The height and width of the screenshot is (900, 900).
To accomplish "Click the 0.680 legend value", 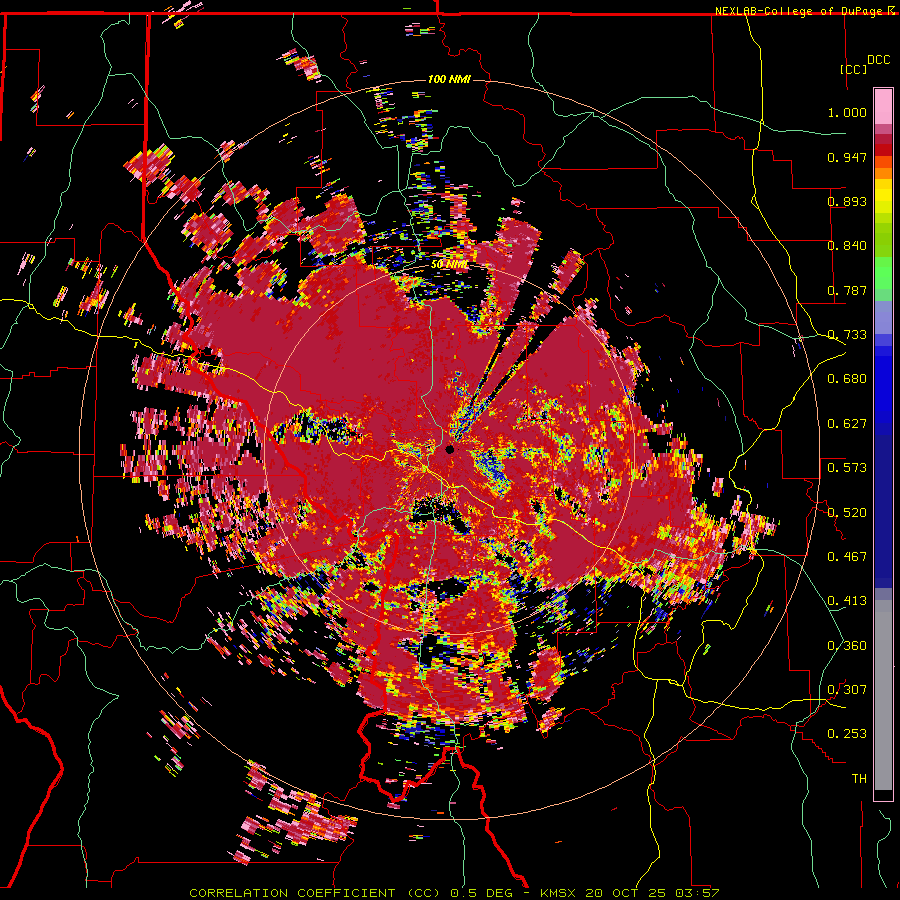I will (x=847, y=379).
